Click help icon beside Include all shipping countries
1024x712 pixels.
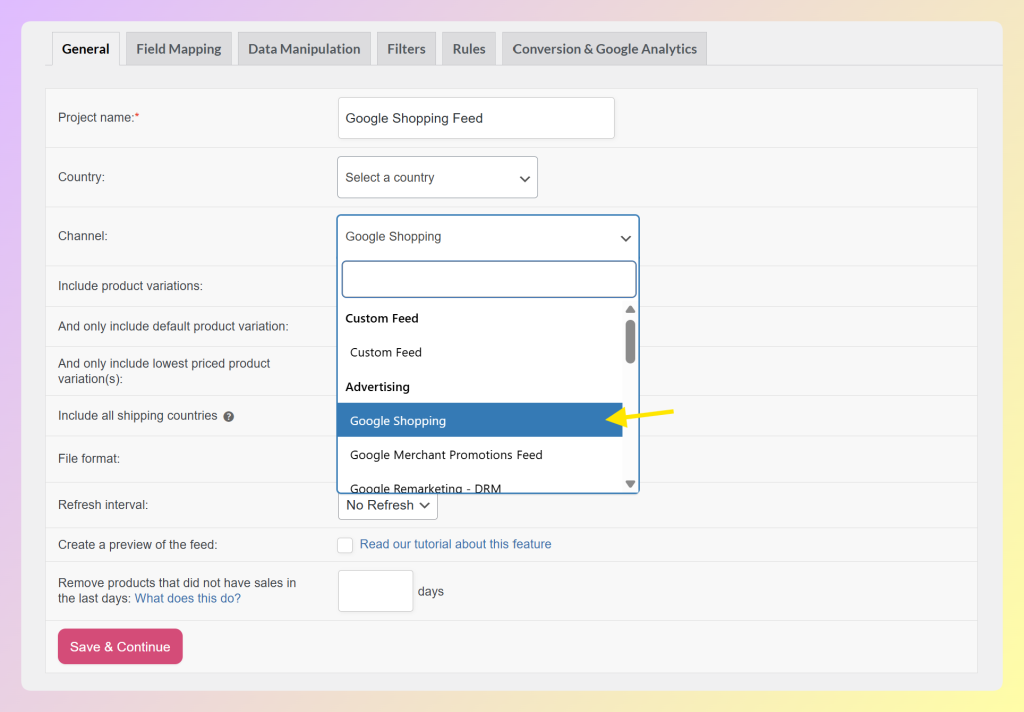[229, 417]
